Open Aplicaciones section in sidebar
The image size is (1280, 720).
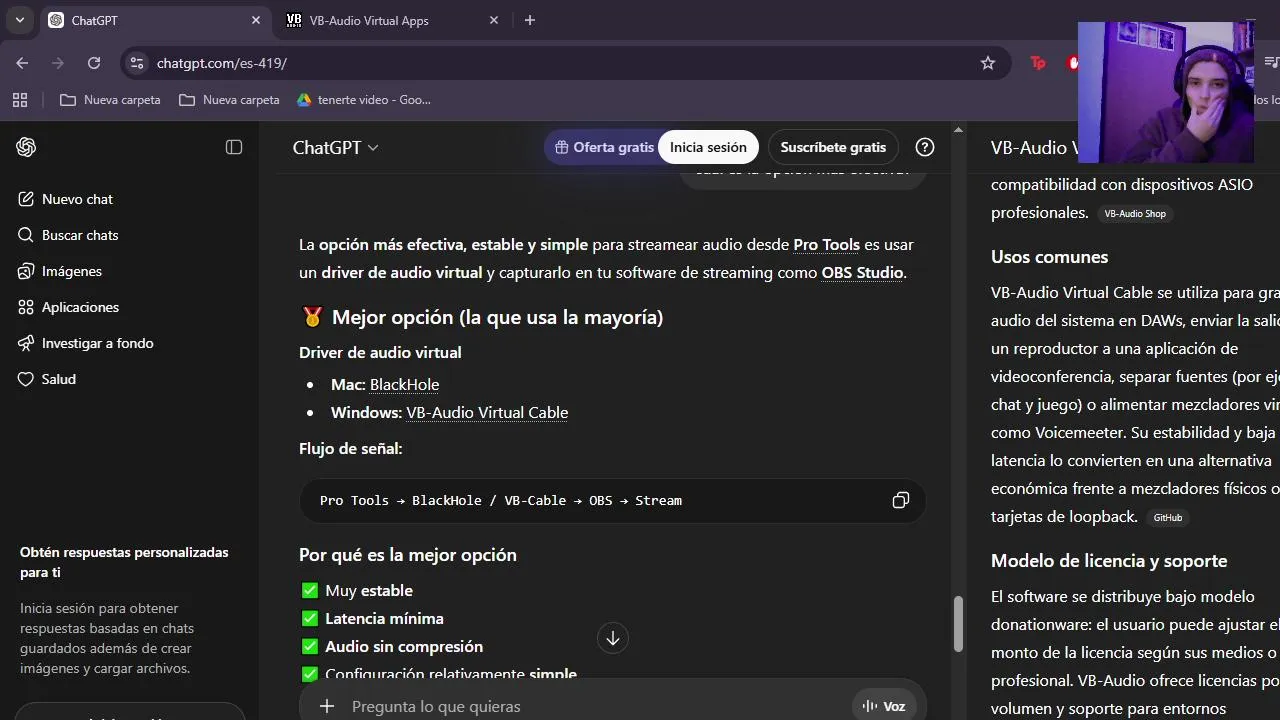(68, 307)
